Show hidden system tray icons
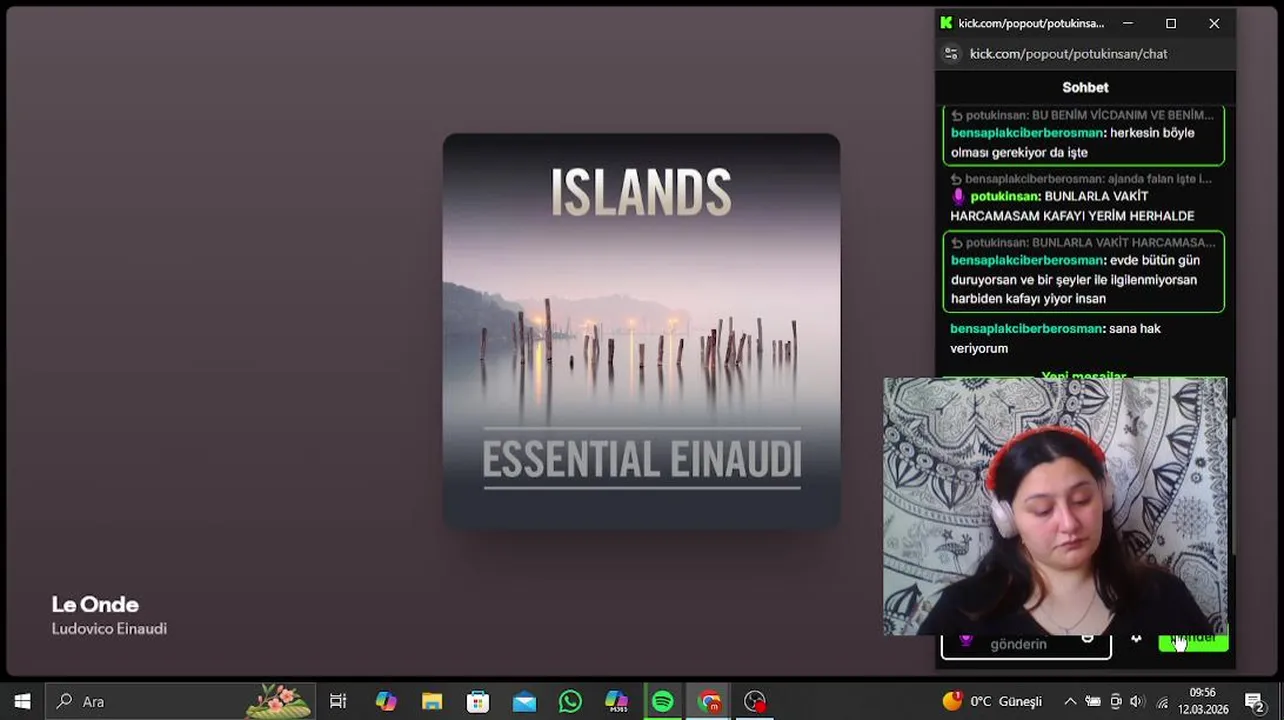 coord(1070,701)
